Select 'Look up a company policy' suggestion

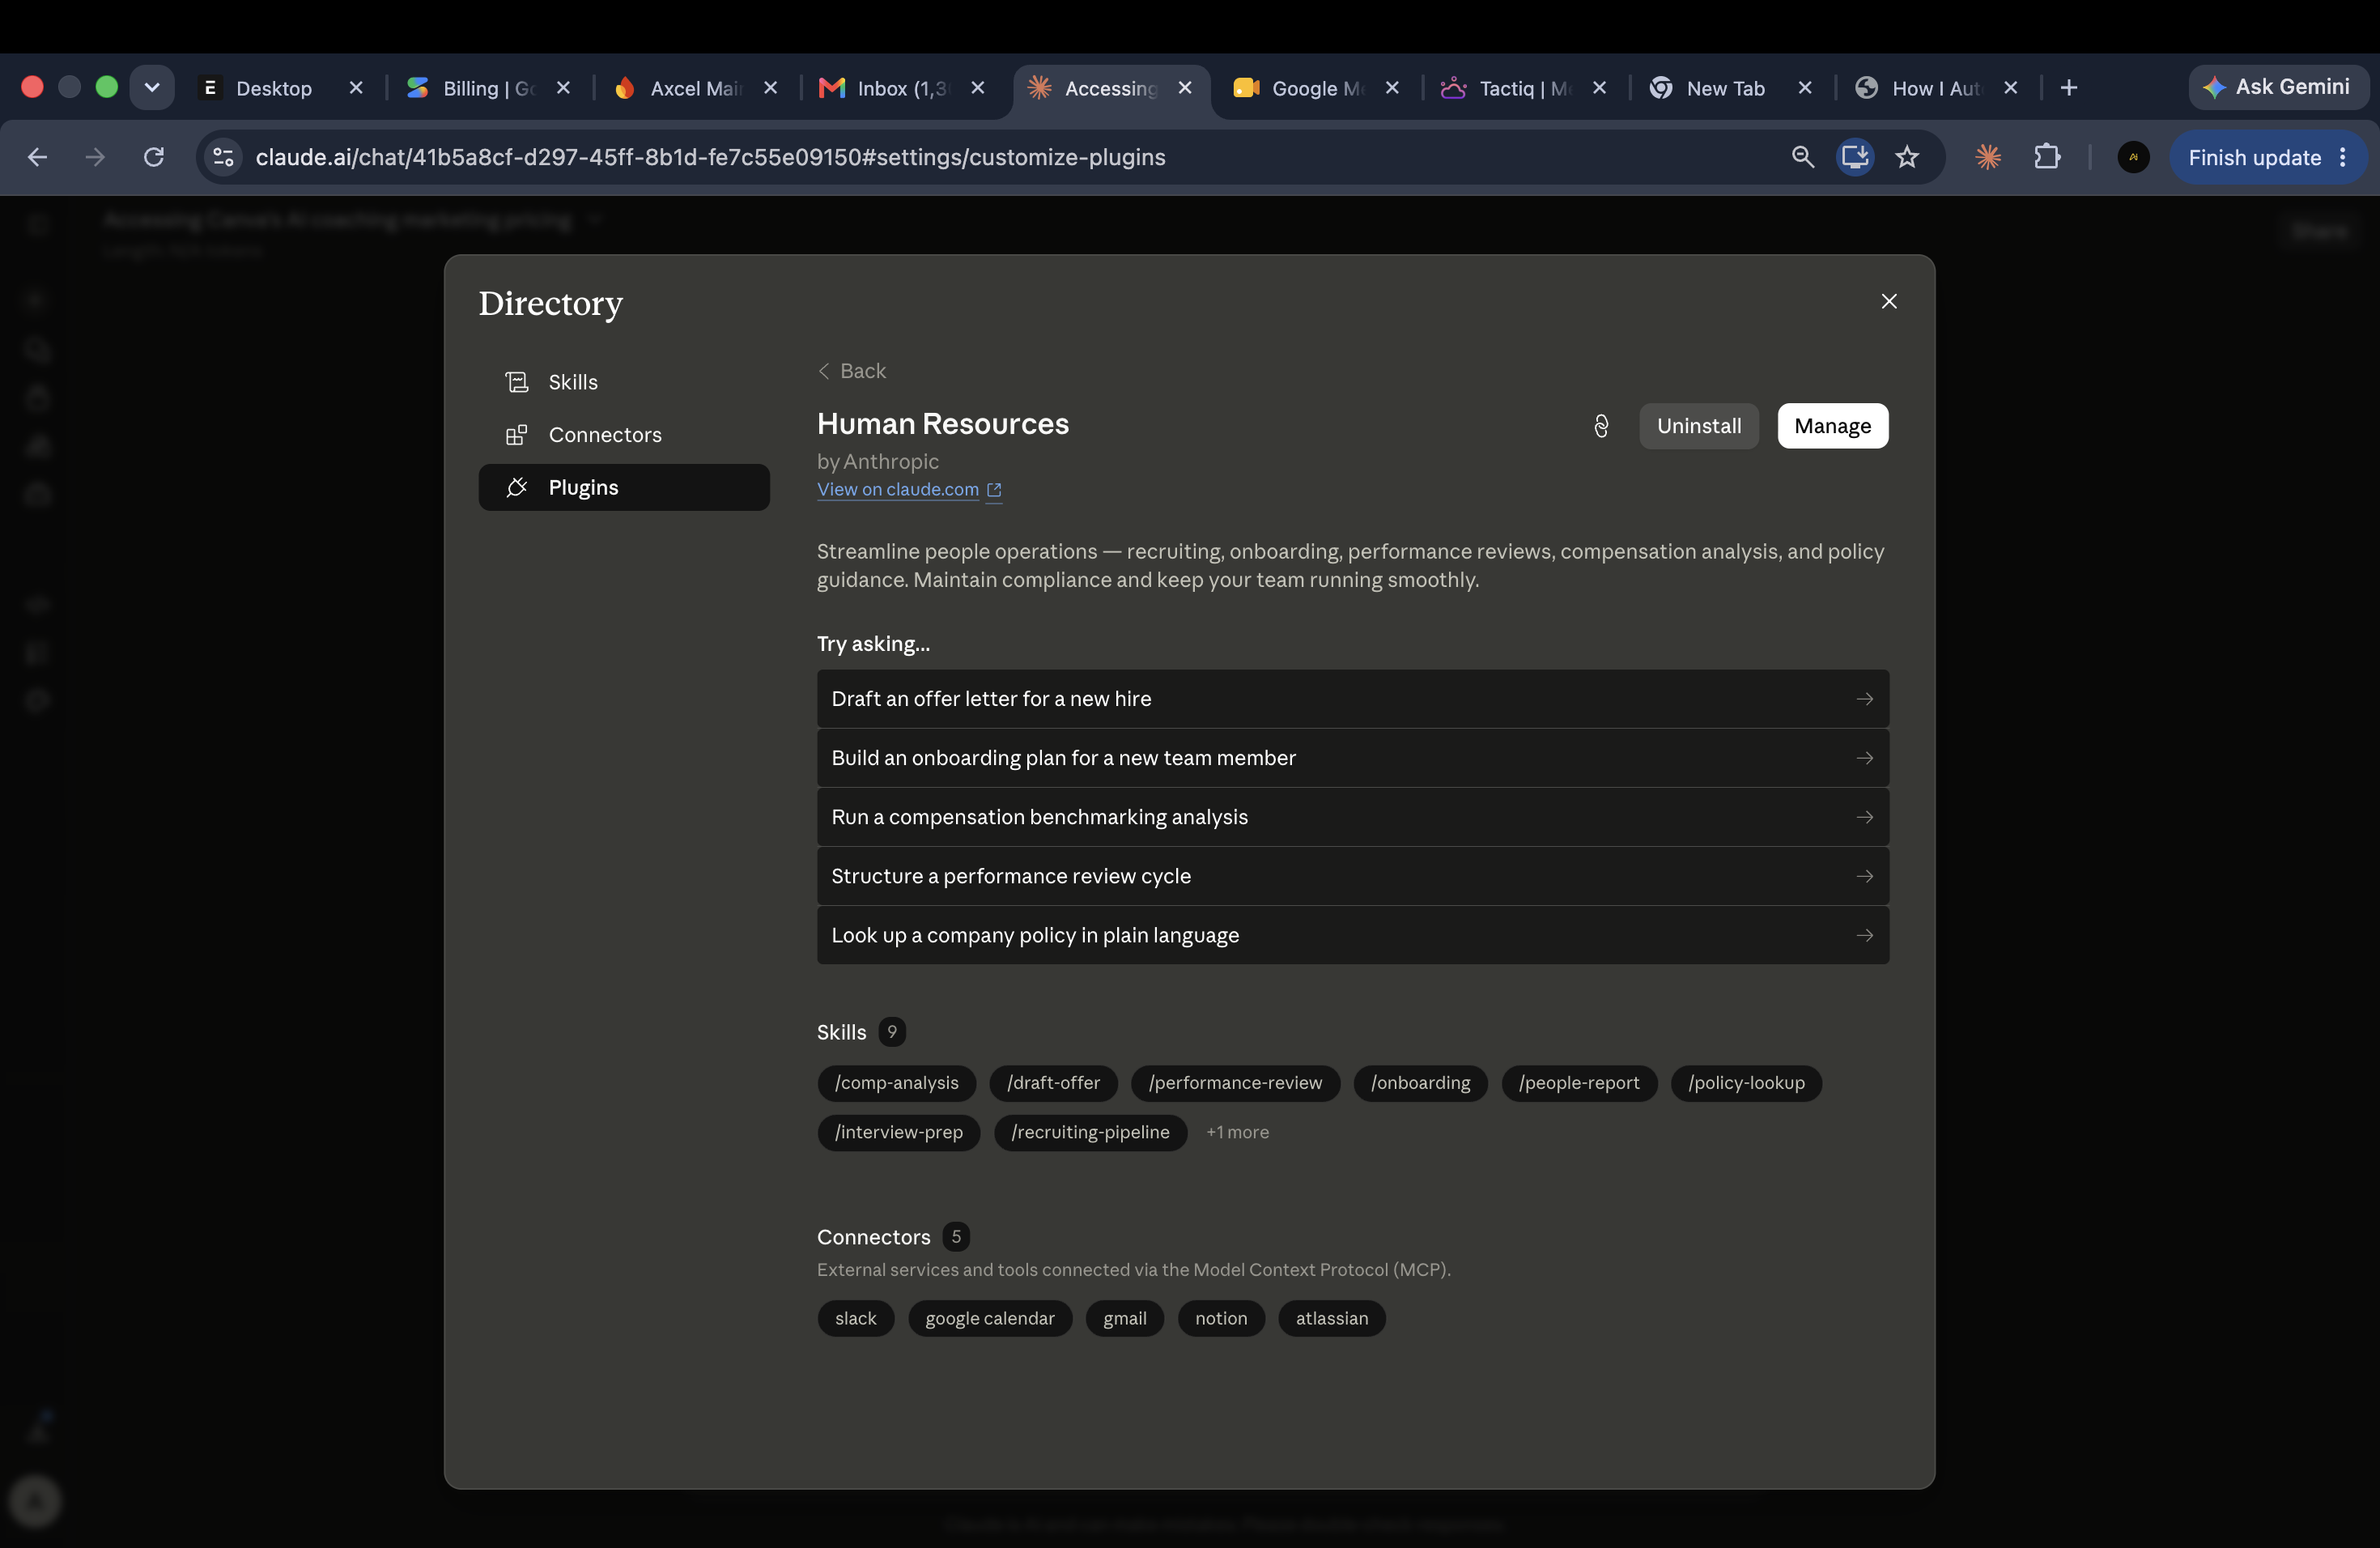1352,935
